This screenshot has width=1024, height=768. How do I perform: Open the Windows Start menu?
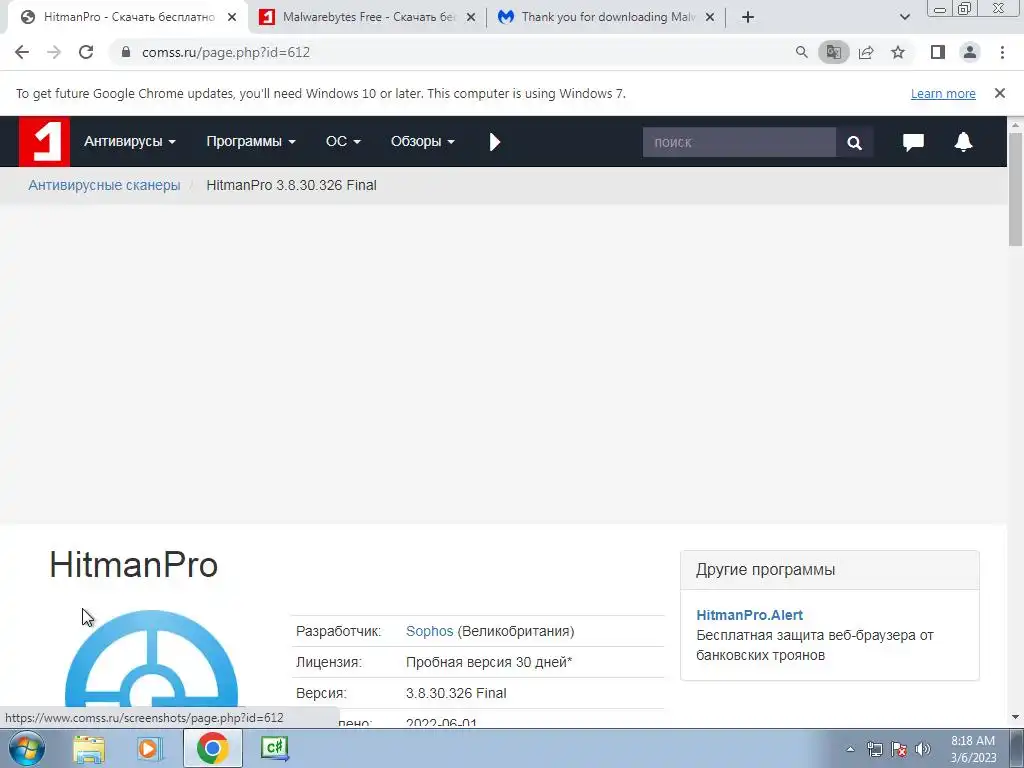tap(26, 748)
